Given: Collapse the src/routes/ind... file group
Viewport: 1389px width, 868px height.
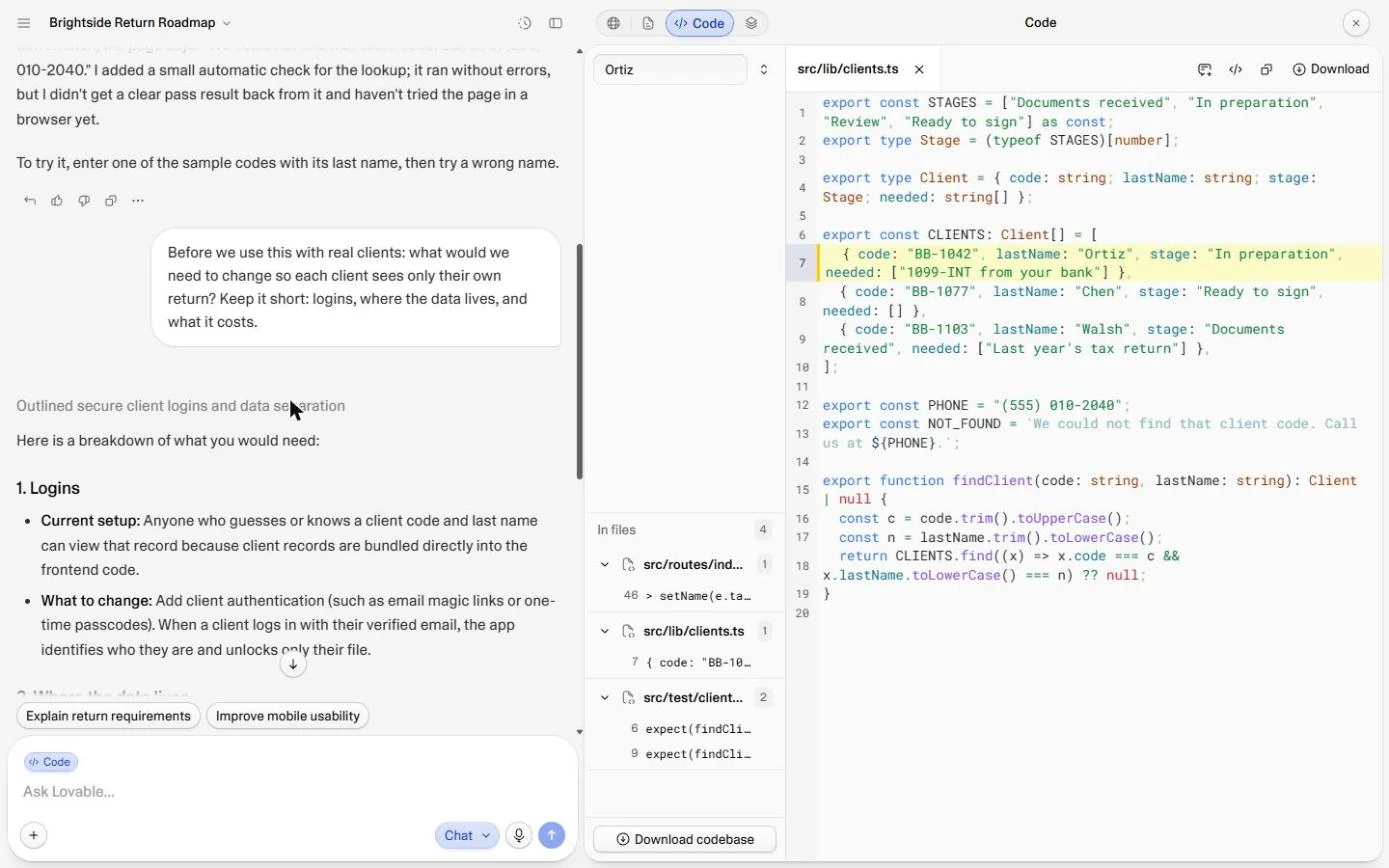Looking at the screenshot, I should (x=605, y=565).
